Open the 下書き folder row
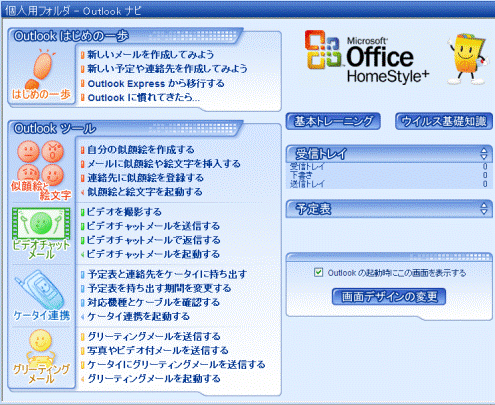The width and height of the screenshot is (495, 405). tap(389, 175)
